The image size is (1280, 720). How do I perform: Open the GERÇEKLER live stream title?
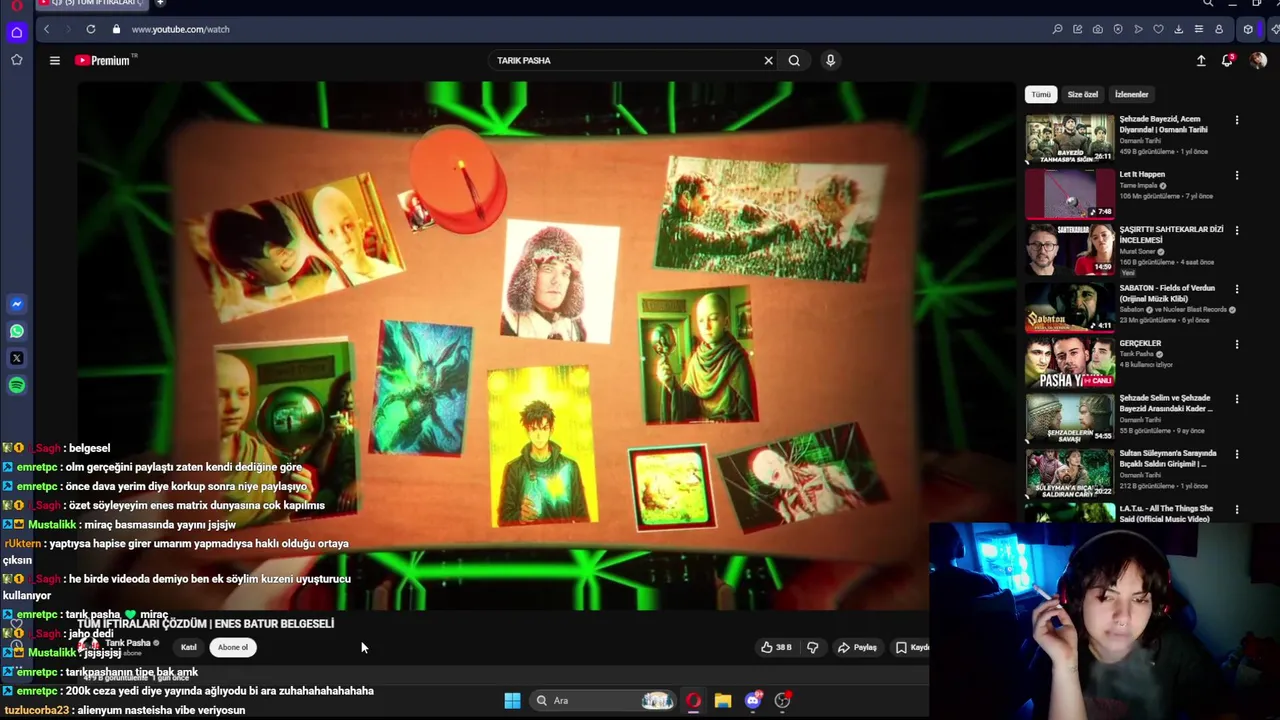pyautogui.click(x=1140, y=343)
